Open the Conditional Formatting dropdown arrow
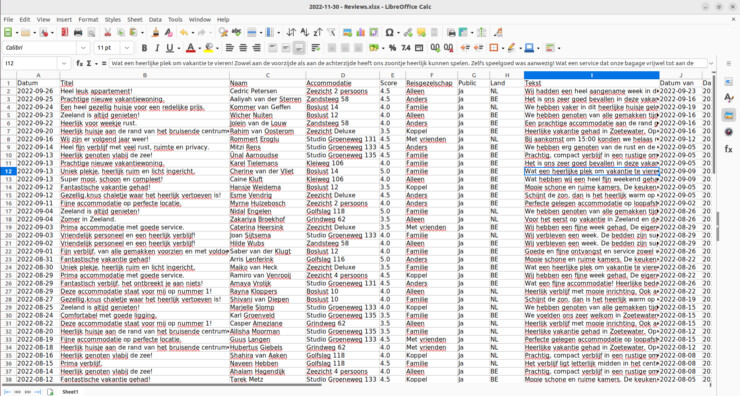740x396 pixels. [x=559, y=48]
